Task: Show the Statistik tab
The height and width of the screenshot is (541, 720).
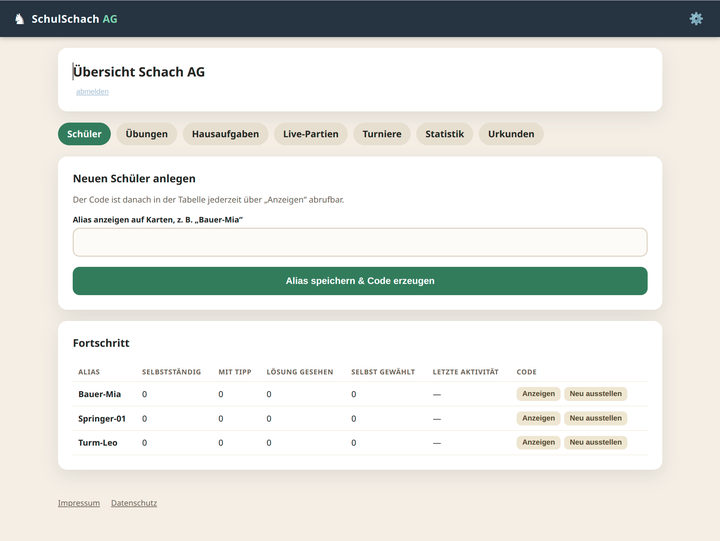Action: [444, 134]
